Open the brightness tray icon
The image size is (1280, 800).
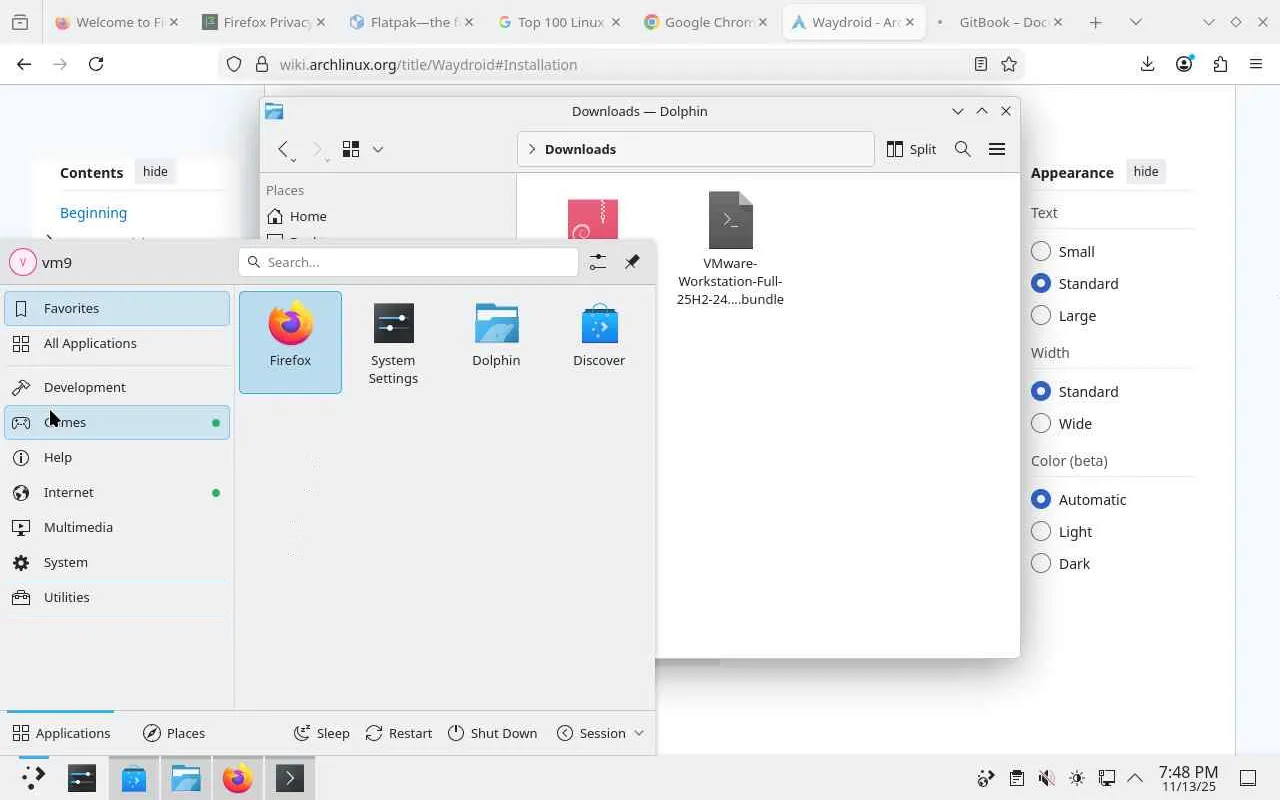[x=1076, y=778]
